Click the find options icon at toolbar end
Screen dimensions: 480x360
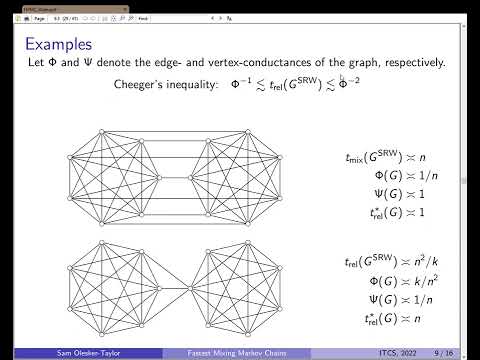pos(229,19)
